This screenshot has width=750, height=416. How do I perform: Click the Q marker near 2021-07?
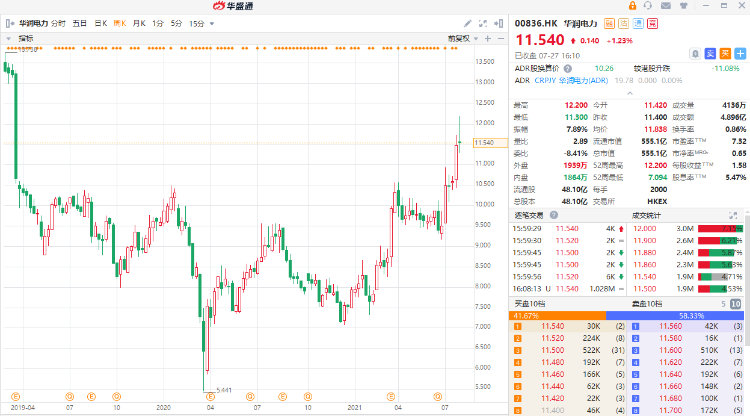[x=438, y=396]
